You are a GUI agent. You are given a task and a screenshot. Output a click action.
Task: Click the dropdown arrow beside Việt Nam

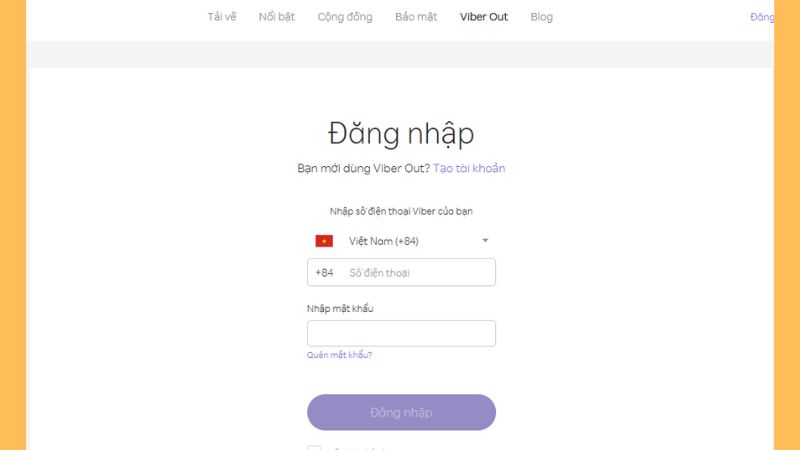click(485, 240)
